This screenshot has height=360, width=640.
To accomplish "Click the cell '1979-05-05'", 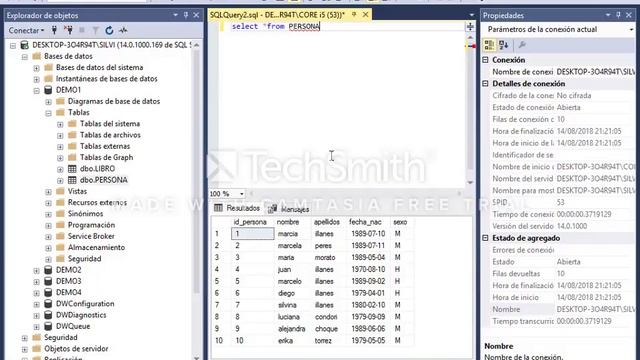I will coord(368,340).
